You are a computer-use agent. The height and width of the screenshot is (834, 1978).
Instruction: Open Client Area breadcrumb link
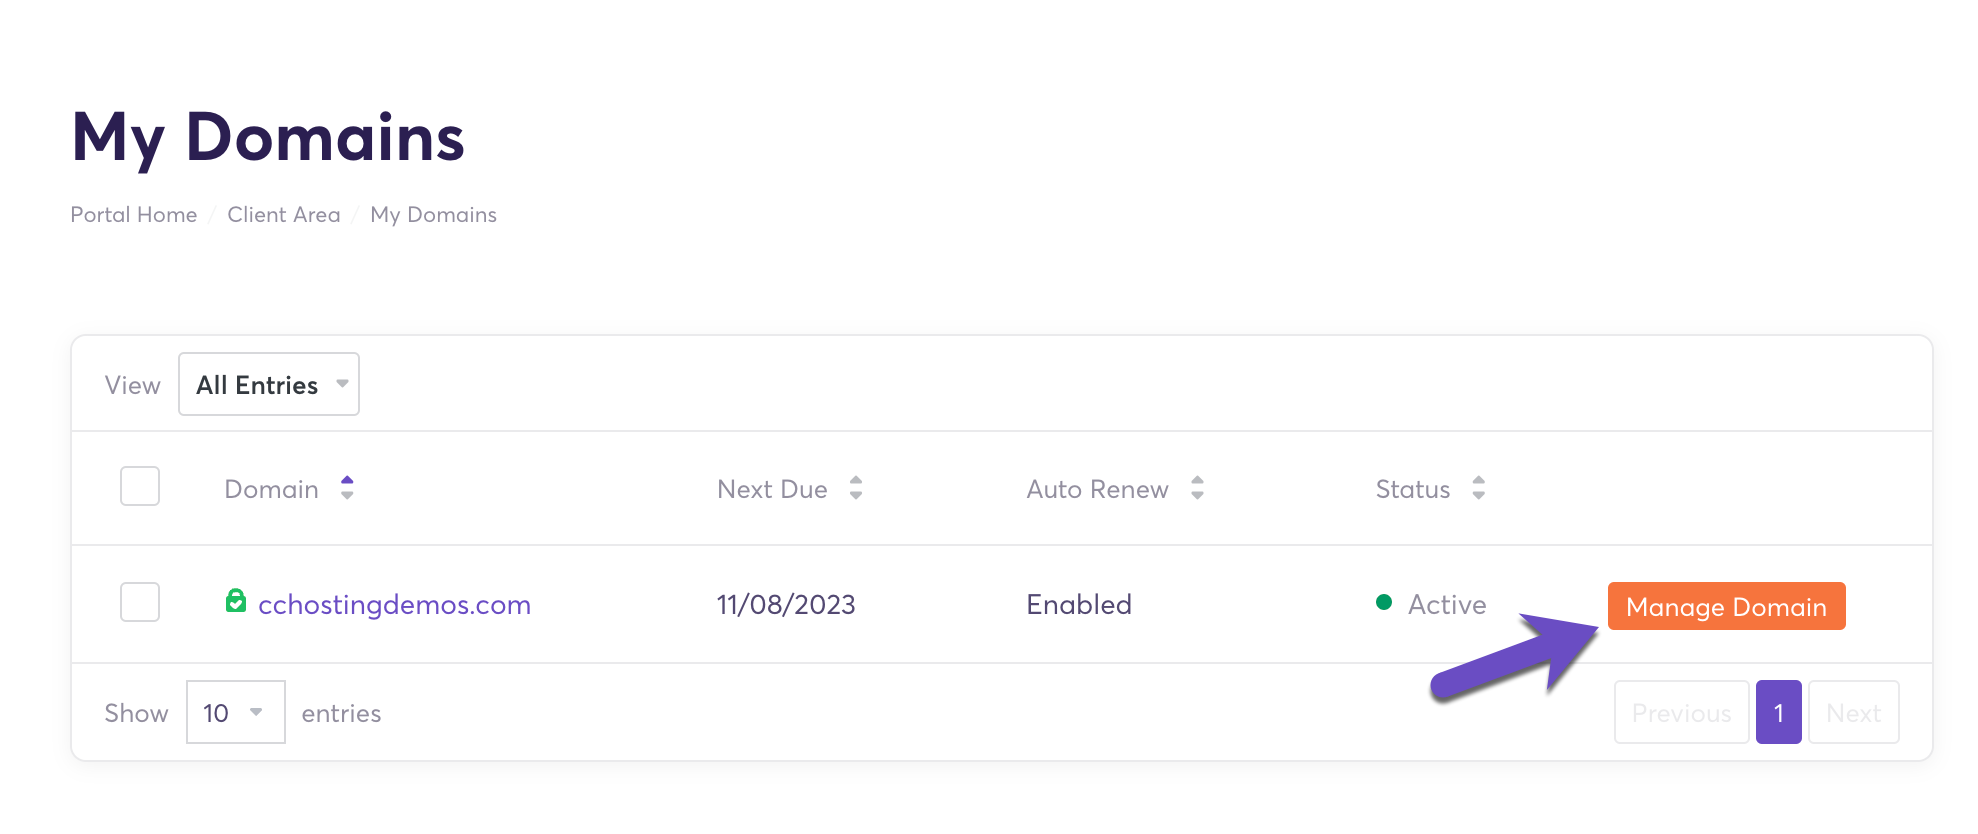pos(284,215)
